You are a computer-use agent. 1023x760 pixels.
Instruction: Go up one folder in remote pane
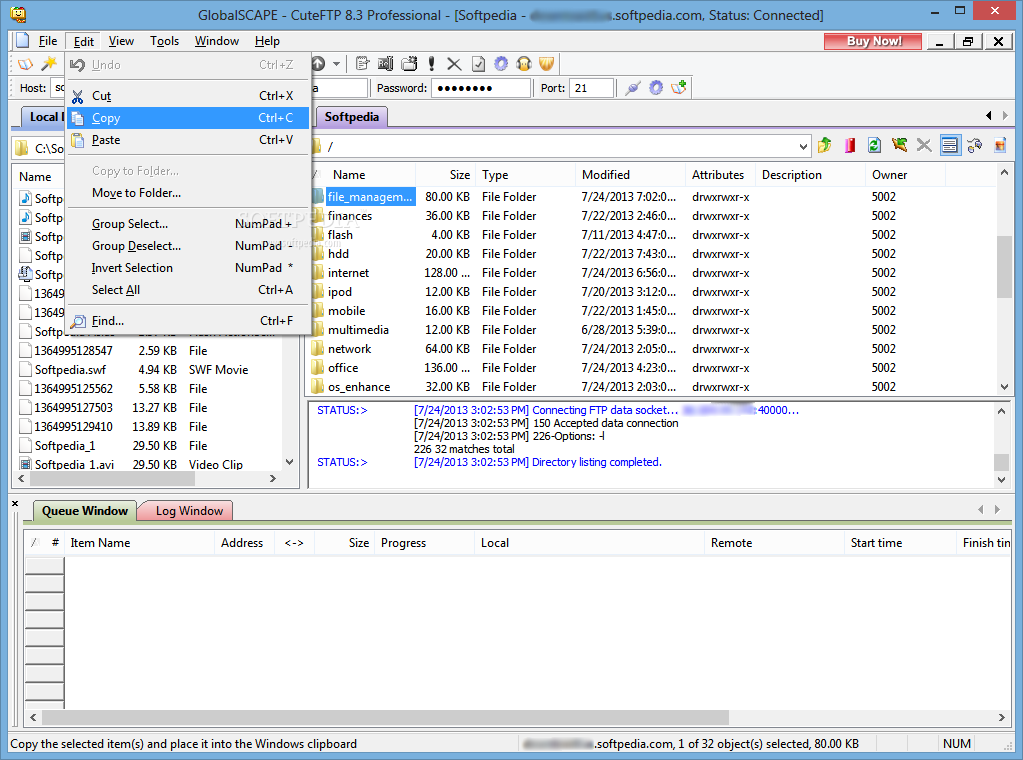pos(825,146)
